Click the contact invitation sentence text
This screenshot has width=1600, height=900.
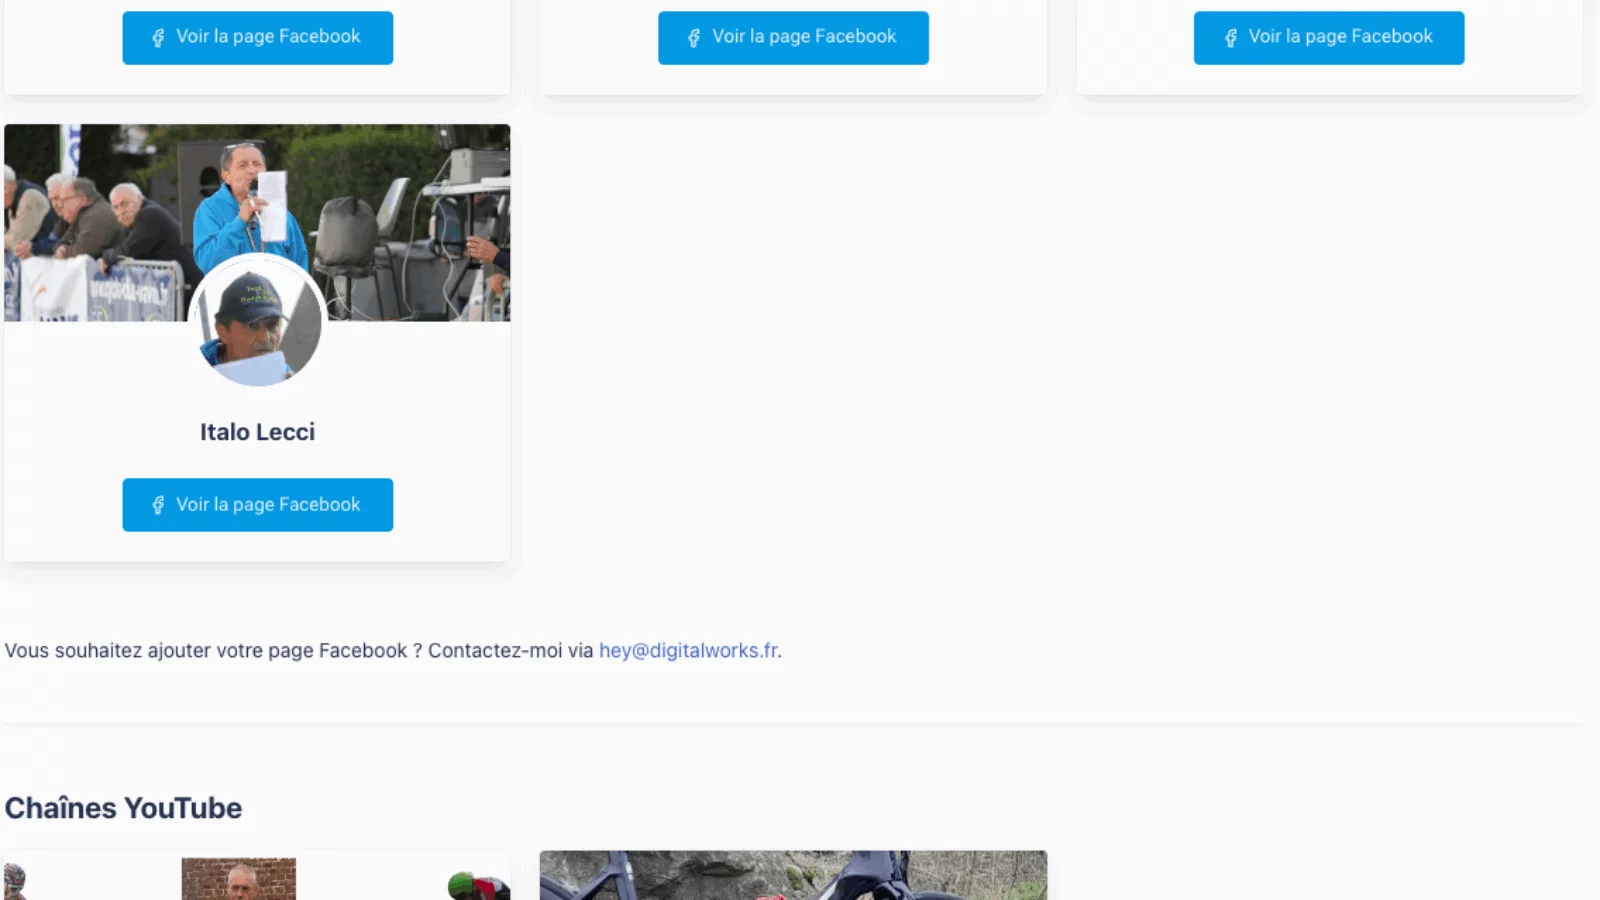point(300,650)
